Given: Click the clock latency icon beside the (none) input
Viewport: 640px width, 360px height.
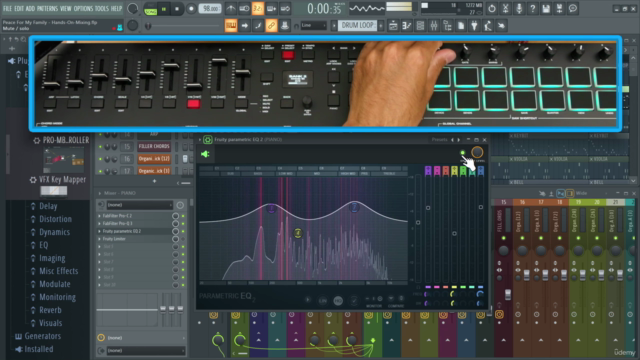Looking at the screenshot, I should (x=180, y=205).
